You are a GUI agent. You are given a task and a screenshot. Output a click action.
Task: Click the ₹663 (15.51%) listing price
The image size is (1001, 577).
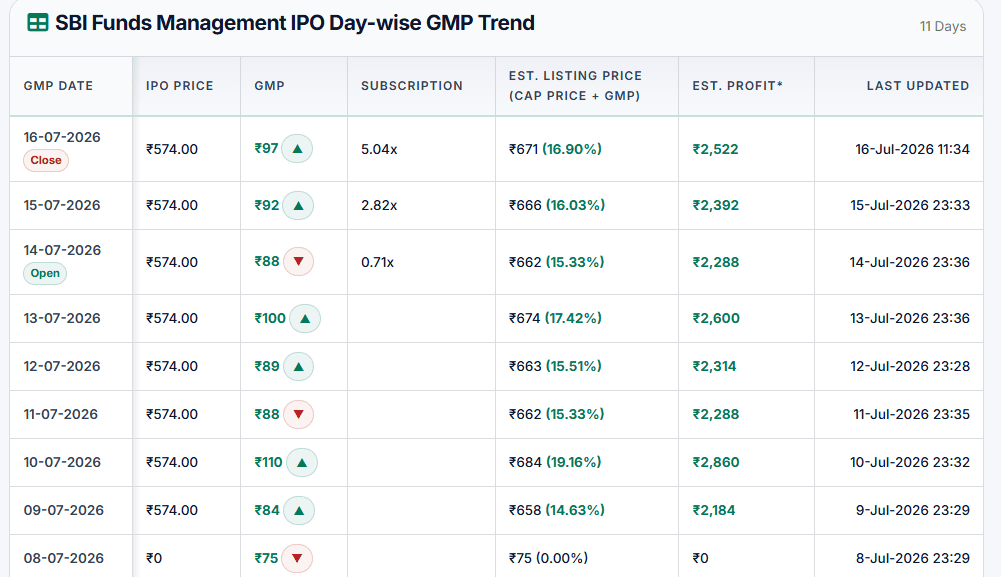(555, 366)
